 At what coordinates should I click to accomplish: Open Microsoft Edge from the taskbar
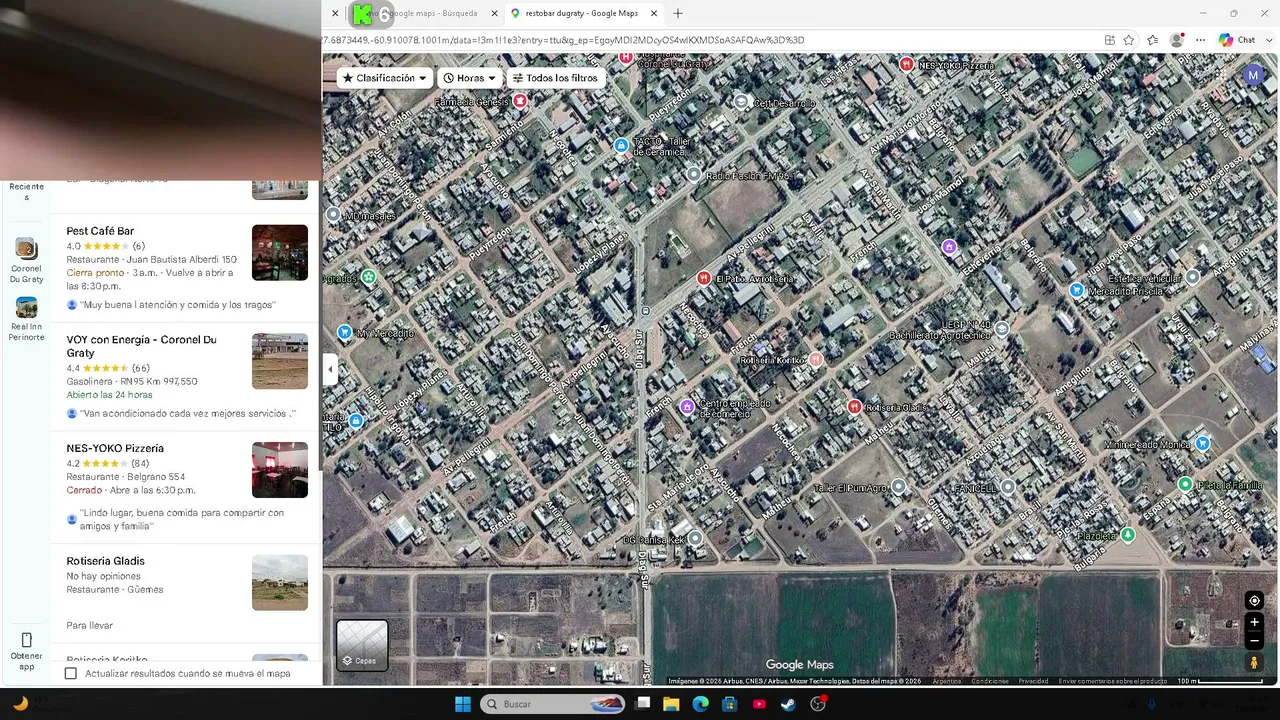coord(701,704)
